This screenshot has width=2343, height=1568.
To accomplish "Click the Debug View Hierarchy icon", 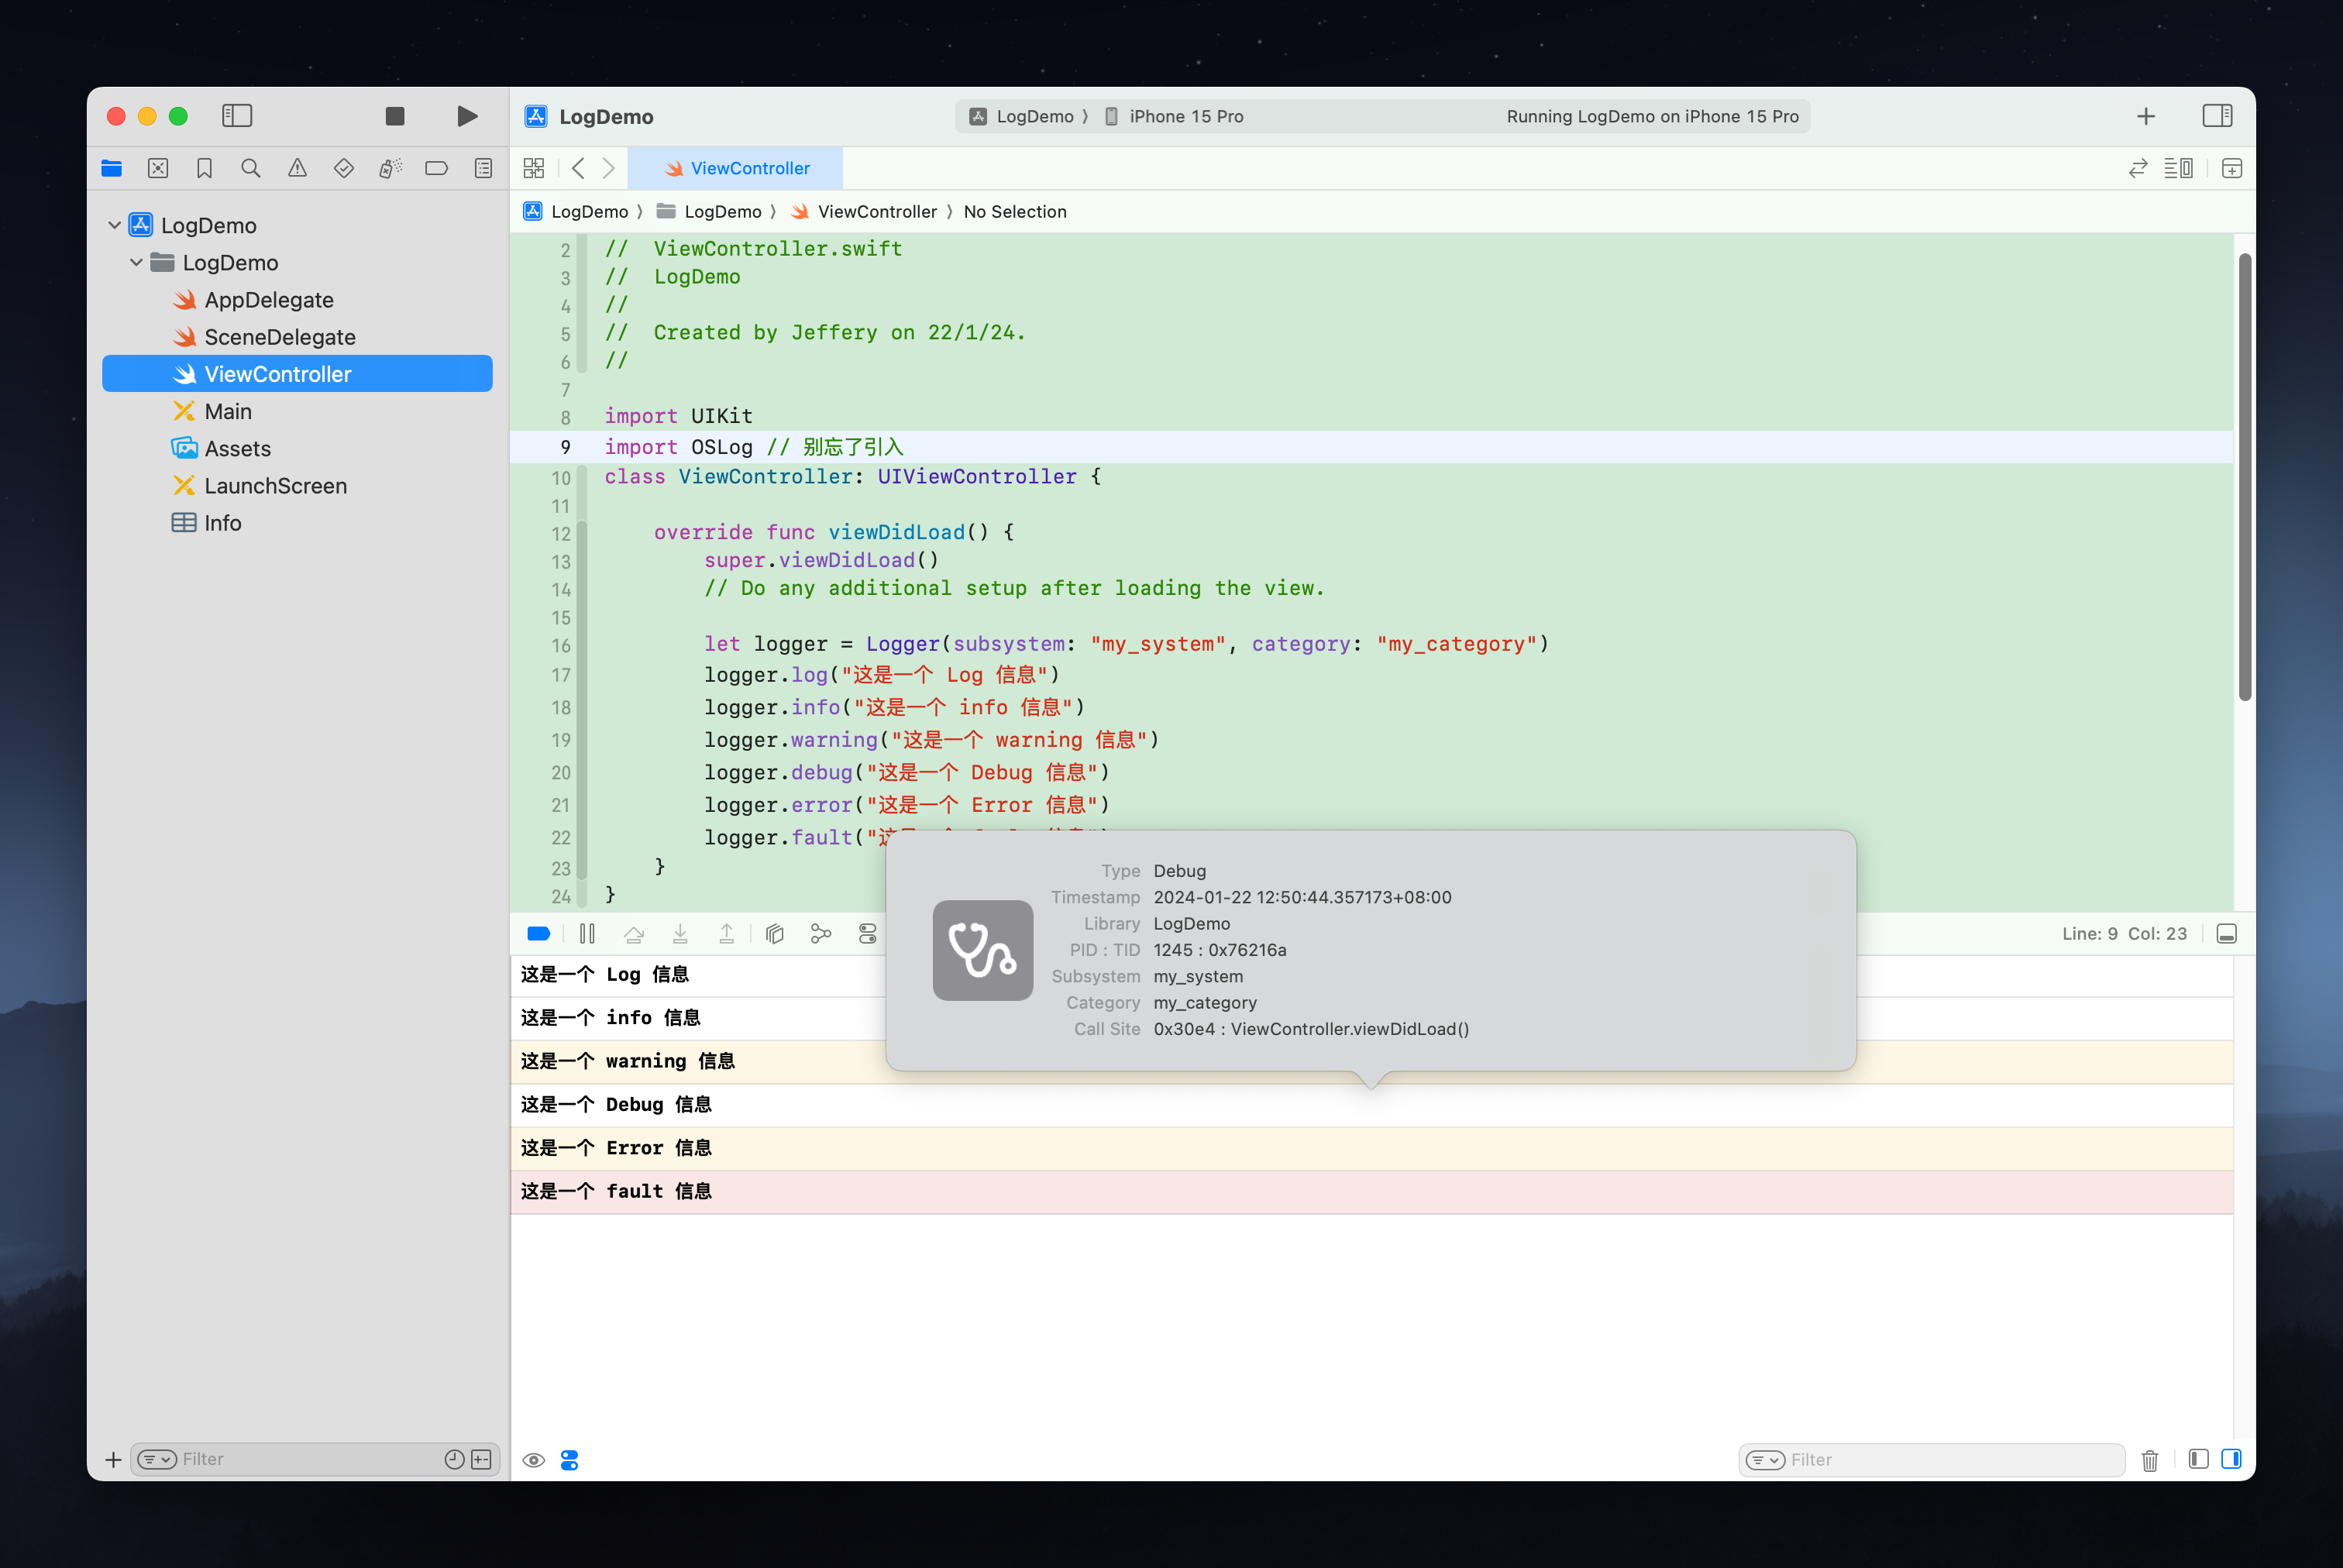I will (x=774, y=933).
